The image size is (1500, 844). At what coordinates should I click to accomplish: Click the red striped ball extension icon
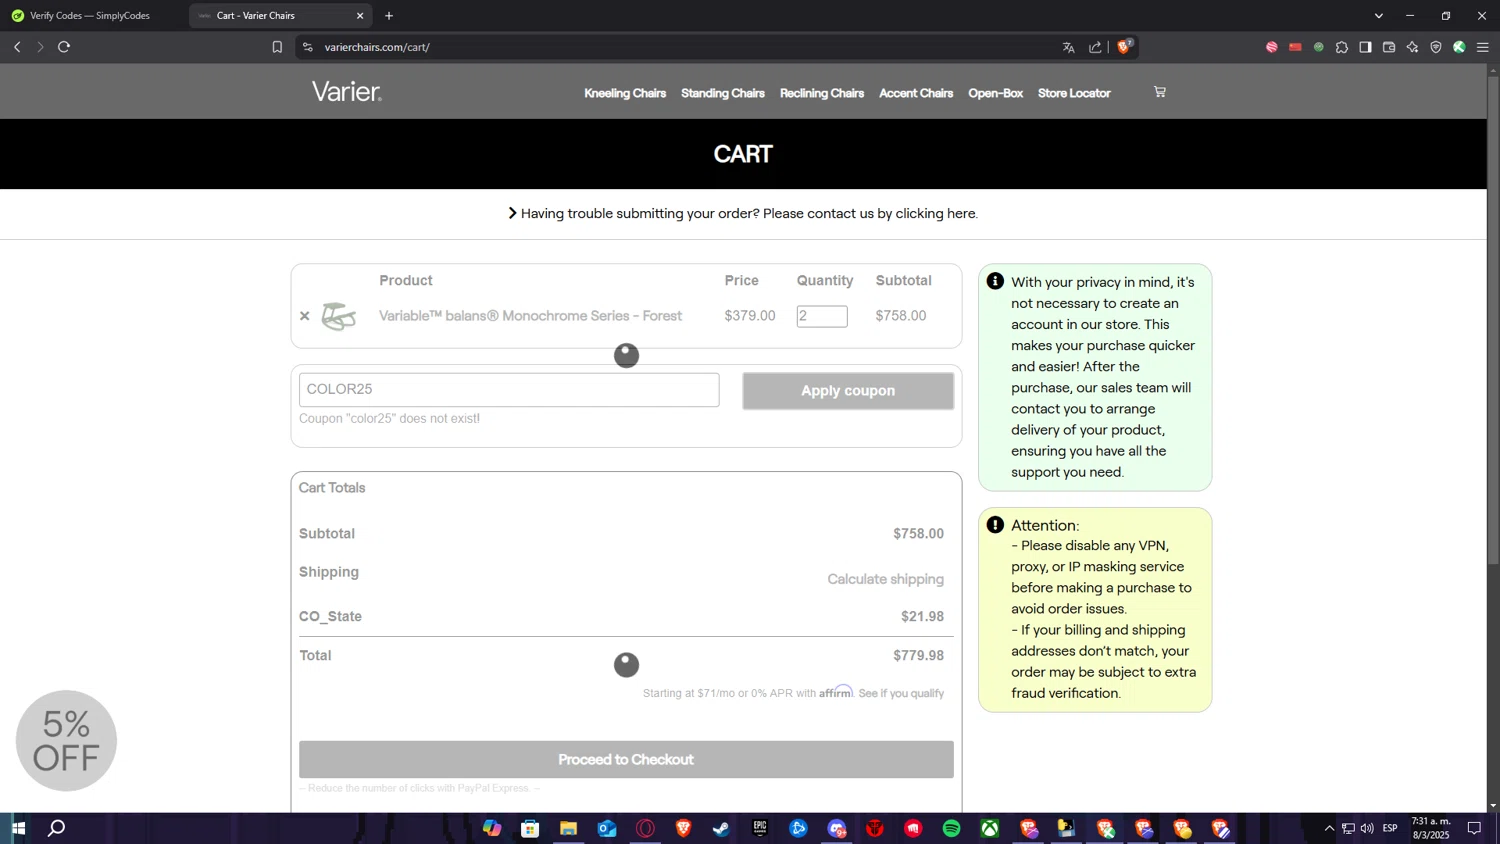(x=1272, y=47)
